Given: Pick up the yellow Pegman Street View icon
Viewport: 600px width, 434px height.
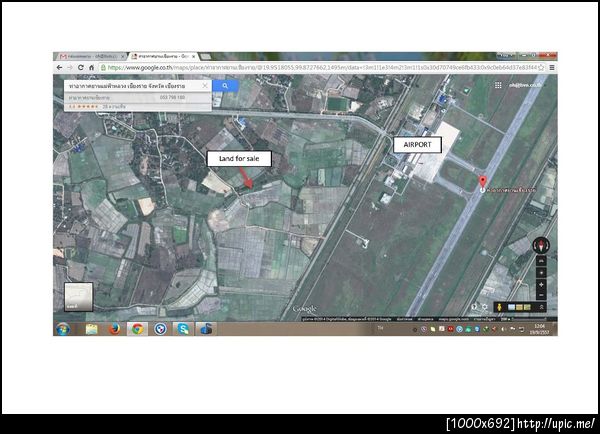Looking at the screenshot, I should tap(499, 307).
